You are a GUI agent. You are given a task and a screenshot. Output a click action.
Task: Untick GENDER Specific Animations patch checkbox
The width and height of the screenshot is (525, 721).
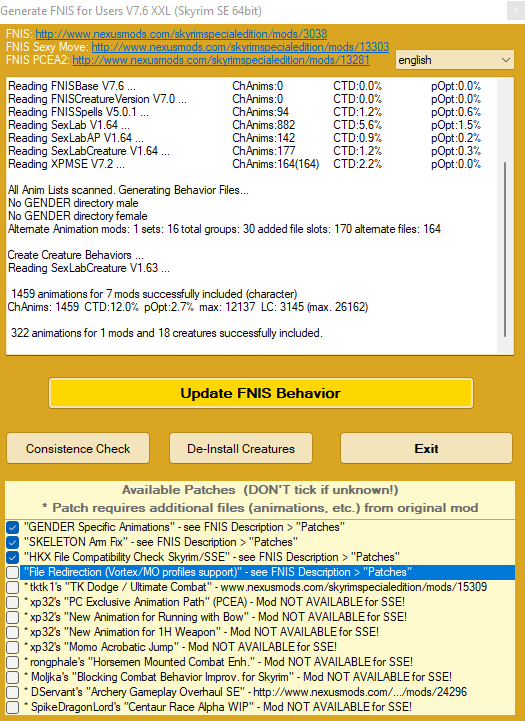point(12,527)
